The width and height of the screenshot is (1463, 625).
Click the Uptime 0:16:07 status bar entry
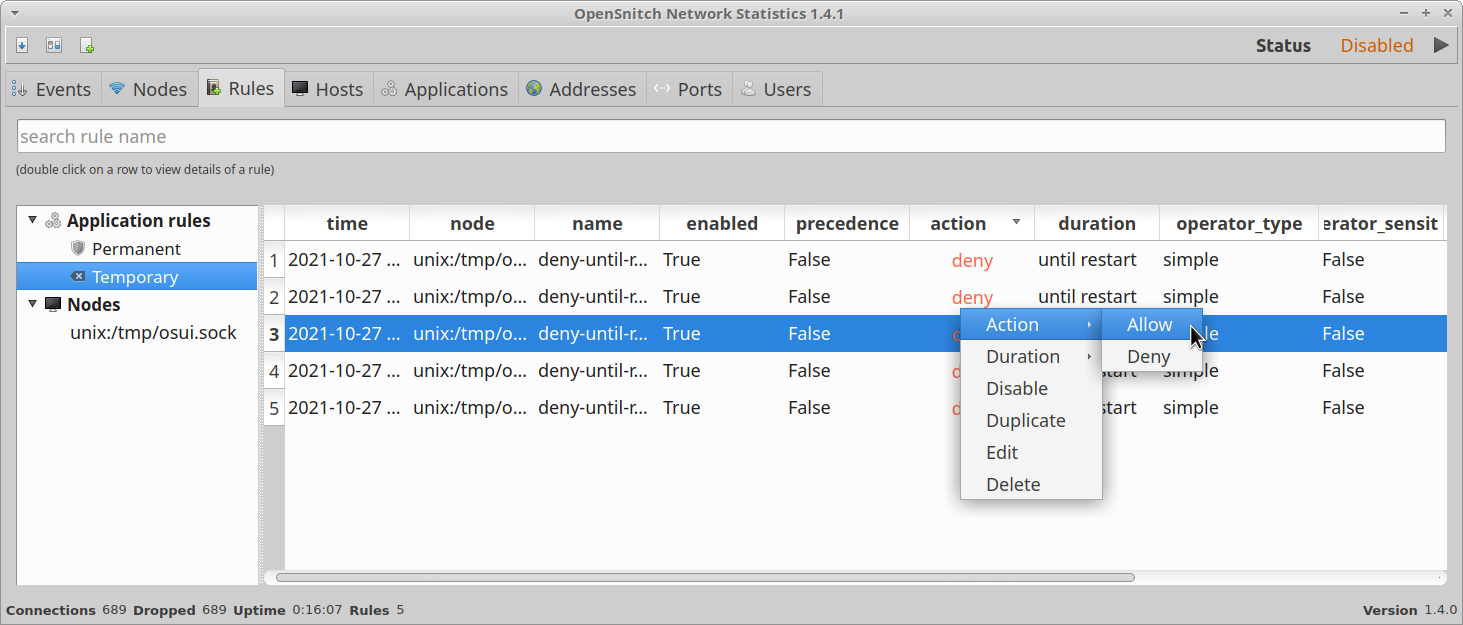point(288,610)
